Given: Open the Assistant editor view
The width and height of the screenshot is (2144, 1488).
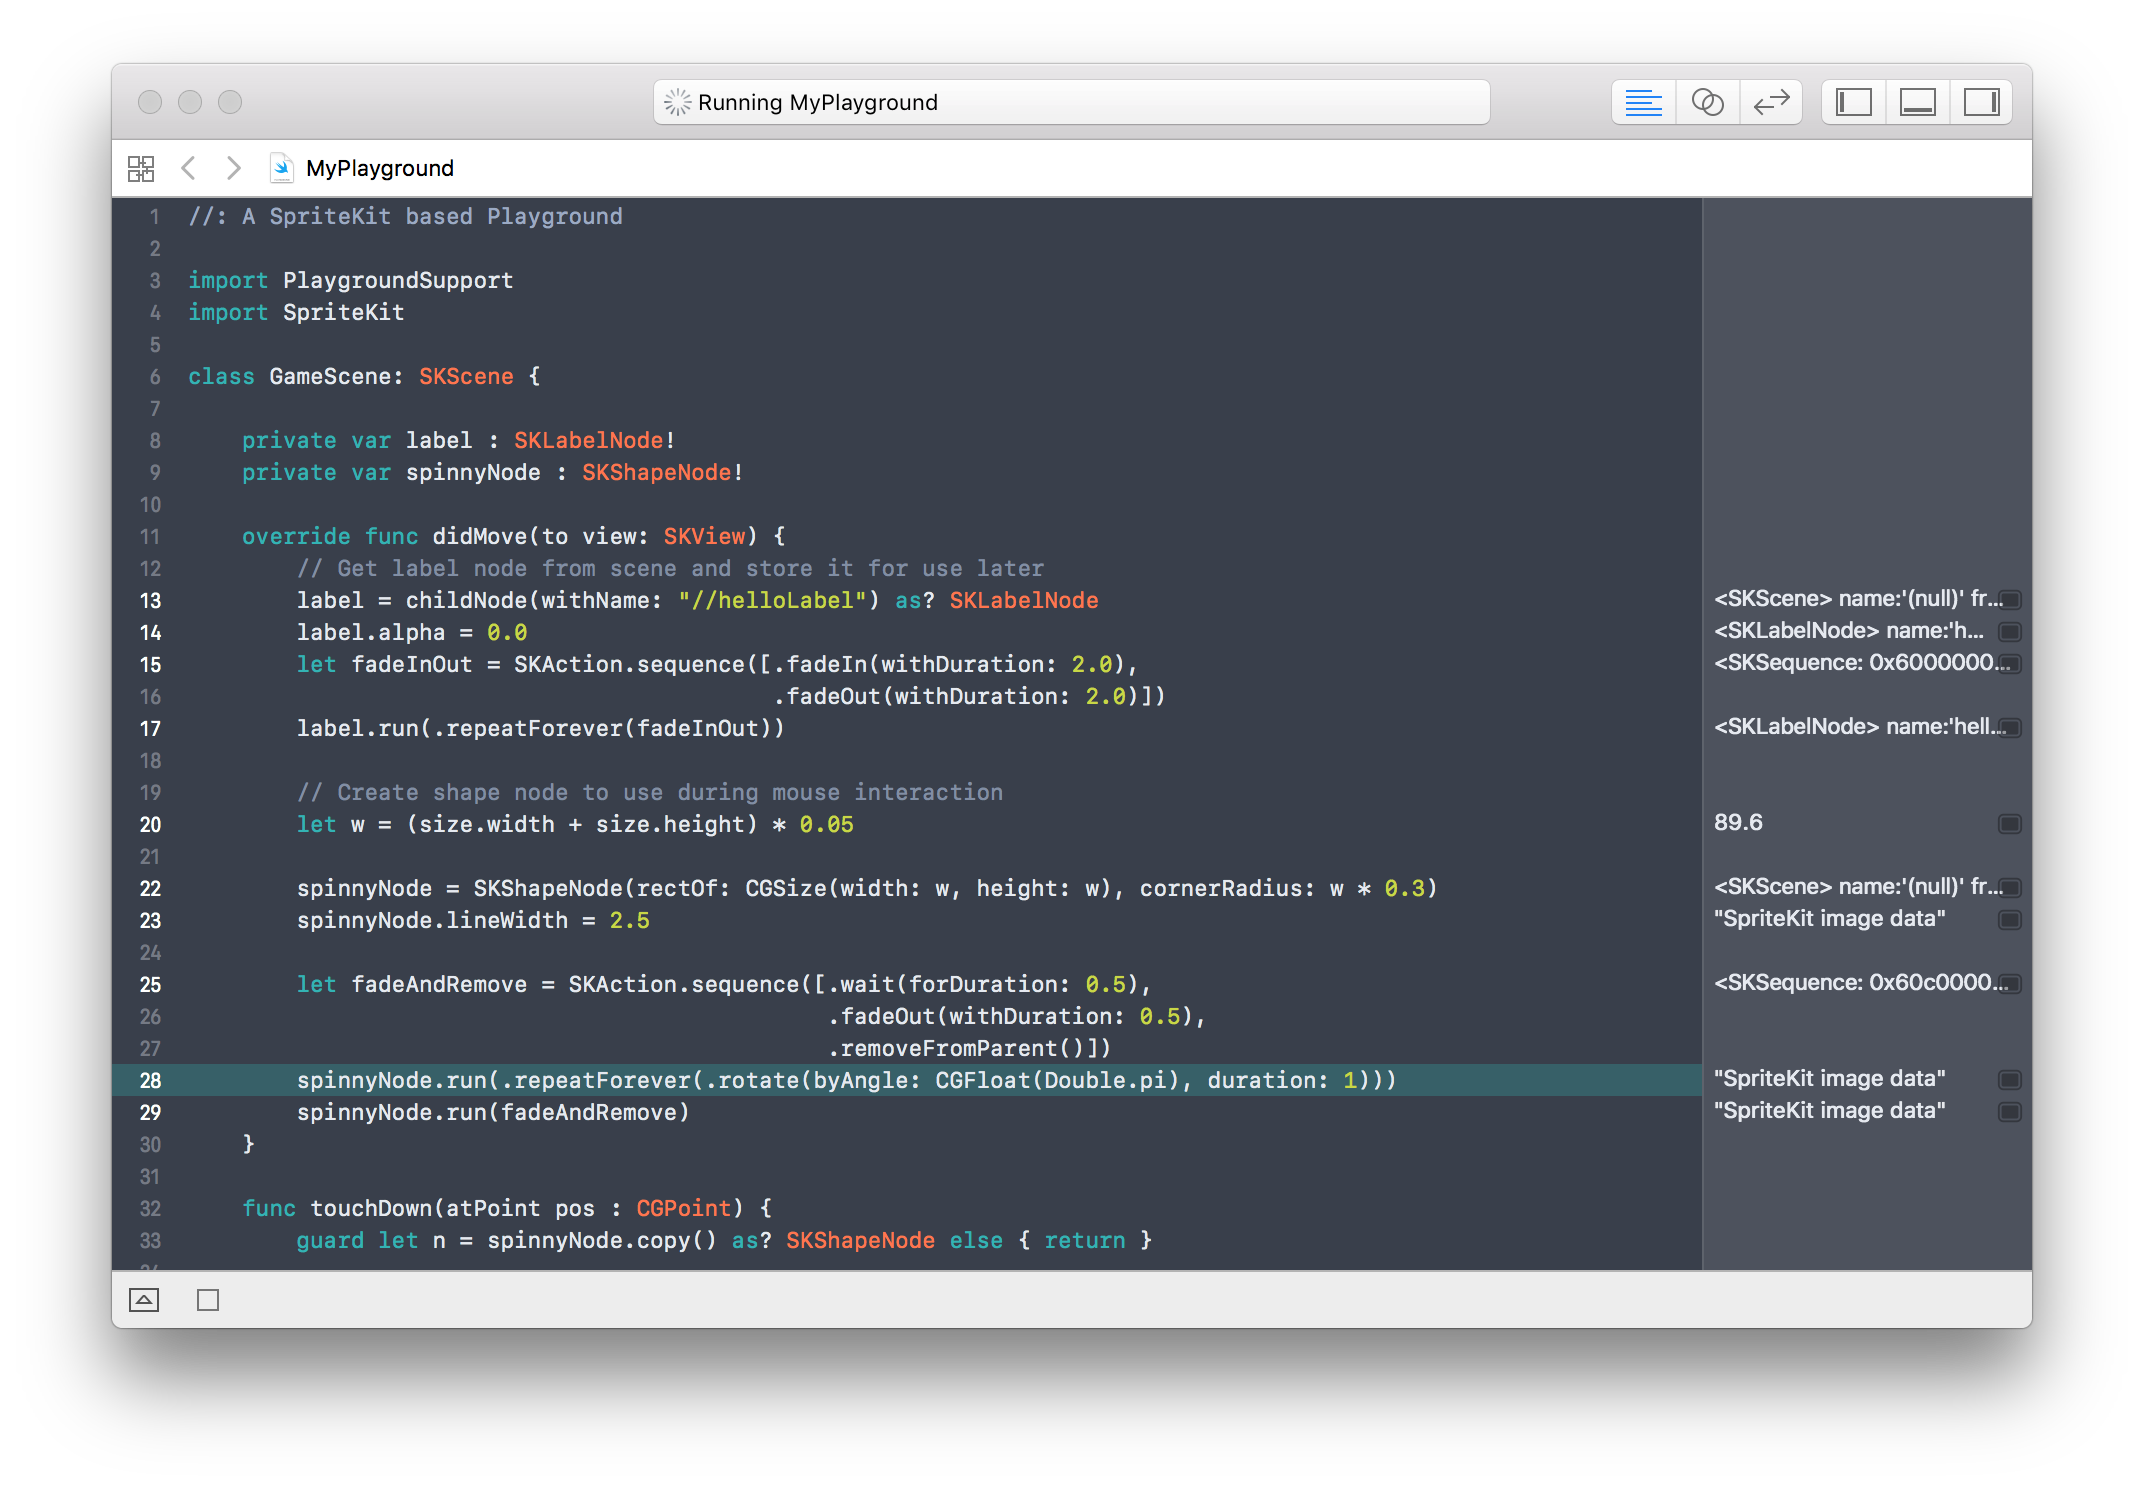Looking at the screenshot, I should (1707, 102).
